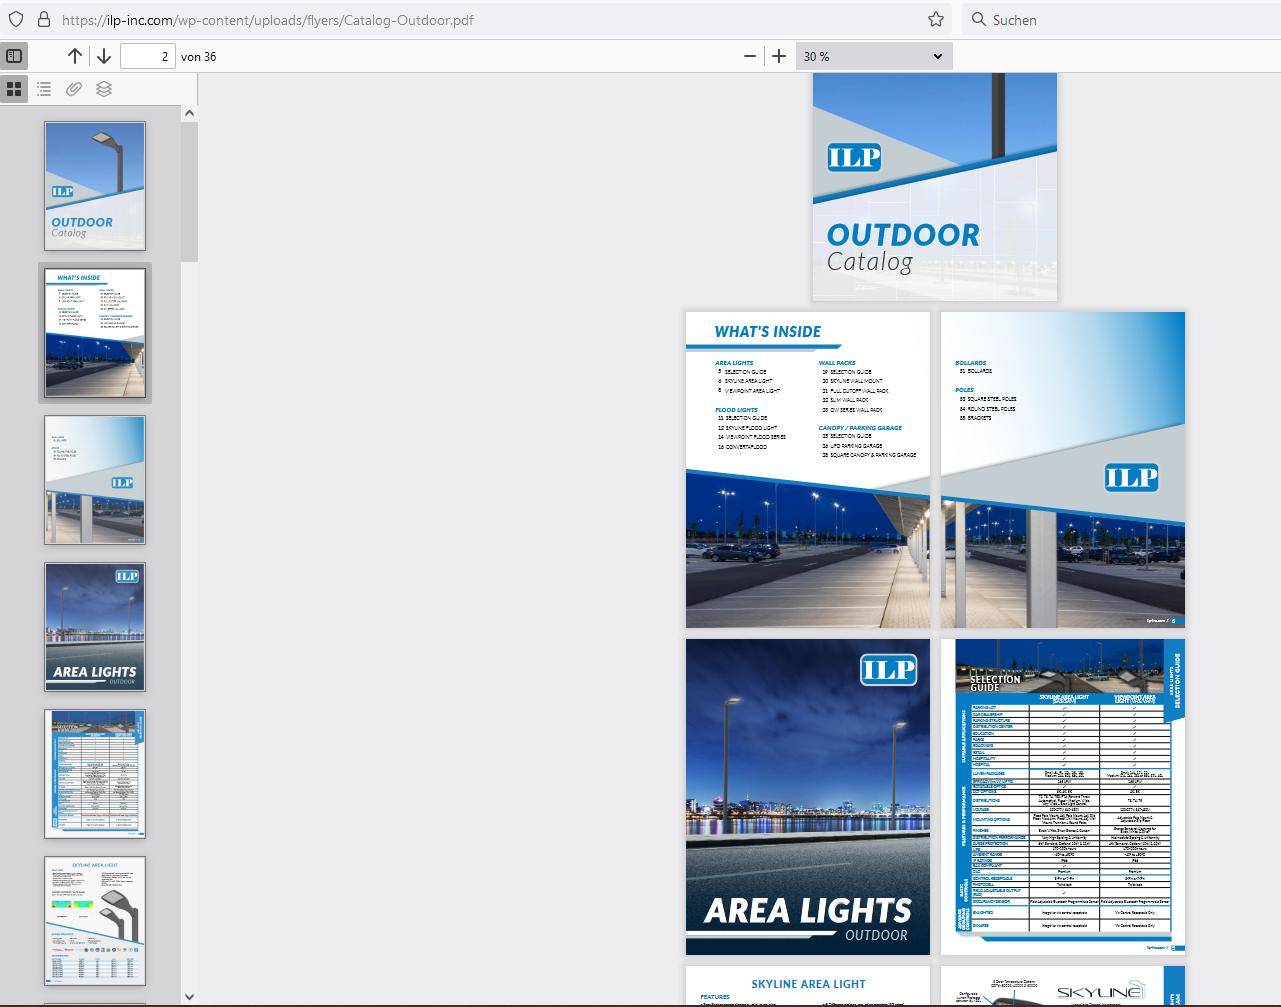1281x1007 pixels.
Task: Toggle the PDF sidebar panel
Action: point(14,56)
